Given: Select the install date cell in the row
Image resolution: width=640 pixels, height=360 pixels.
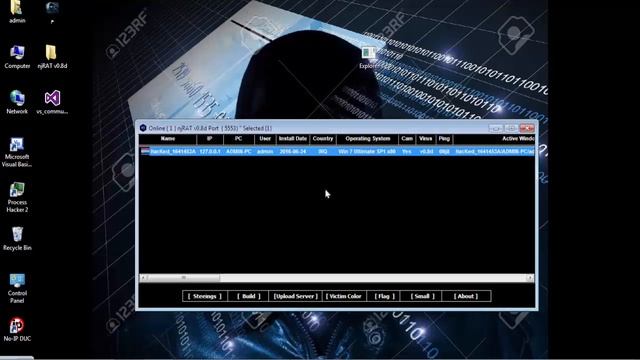Looking at the screenshot, I should click(293, 151).
